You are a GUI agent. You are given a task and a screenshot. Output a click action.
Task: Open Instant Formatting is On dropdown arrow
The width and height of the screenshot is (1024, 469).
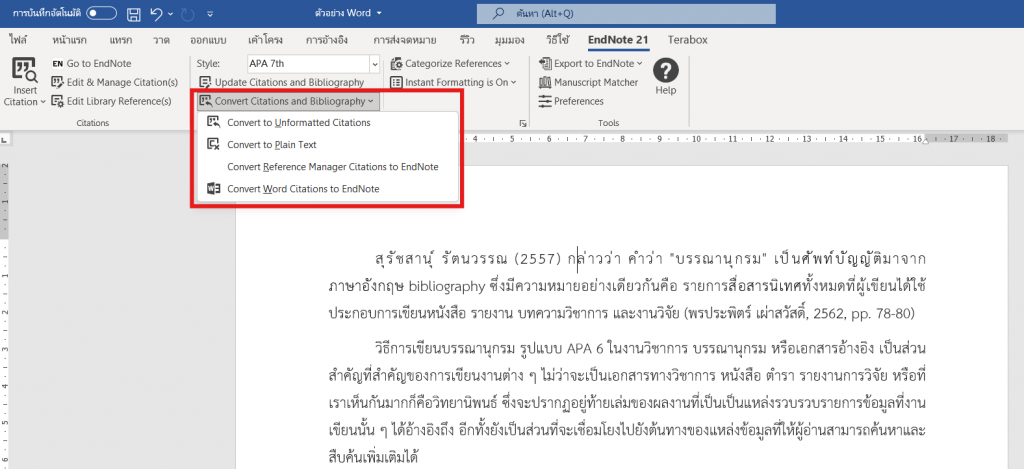[513, 82]
